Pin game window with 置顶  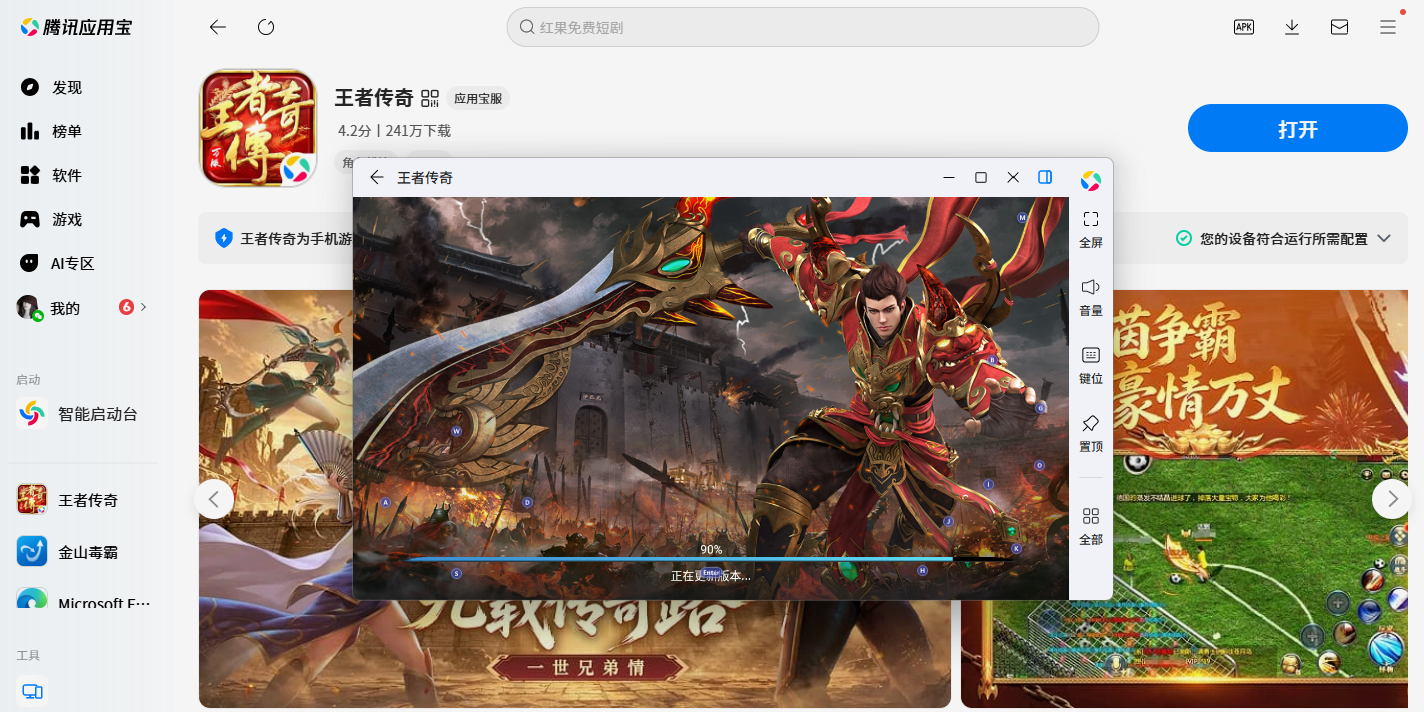[1091, 434]
